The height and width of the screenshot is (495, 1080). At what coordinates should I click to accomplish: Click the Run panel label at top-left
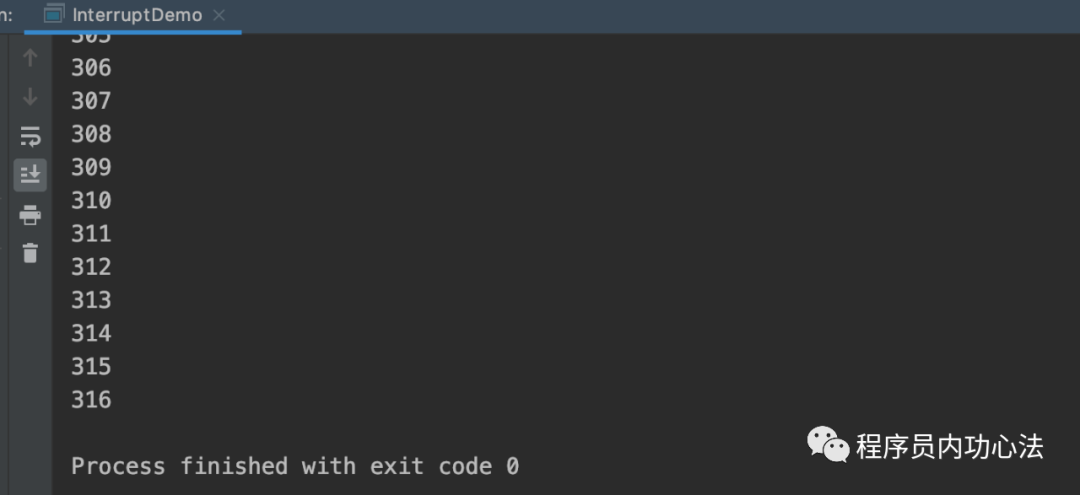pos(6,15)
